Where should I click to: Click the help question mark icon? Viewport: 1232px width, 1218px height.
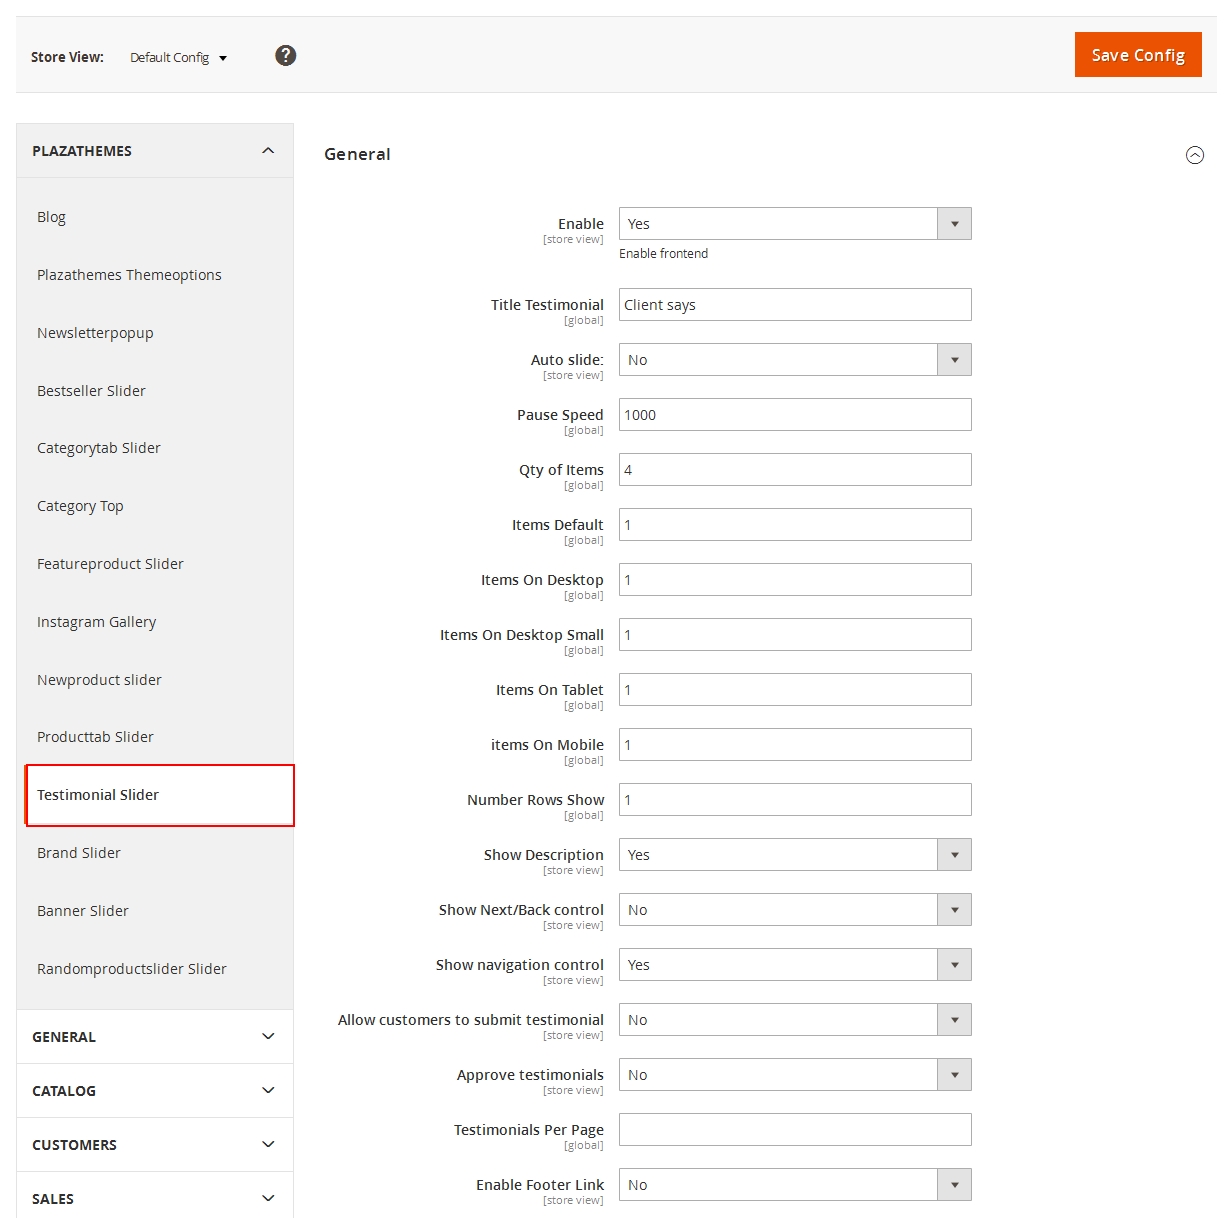click(x=285, y=56)
